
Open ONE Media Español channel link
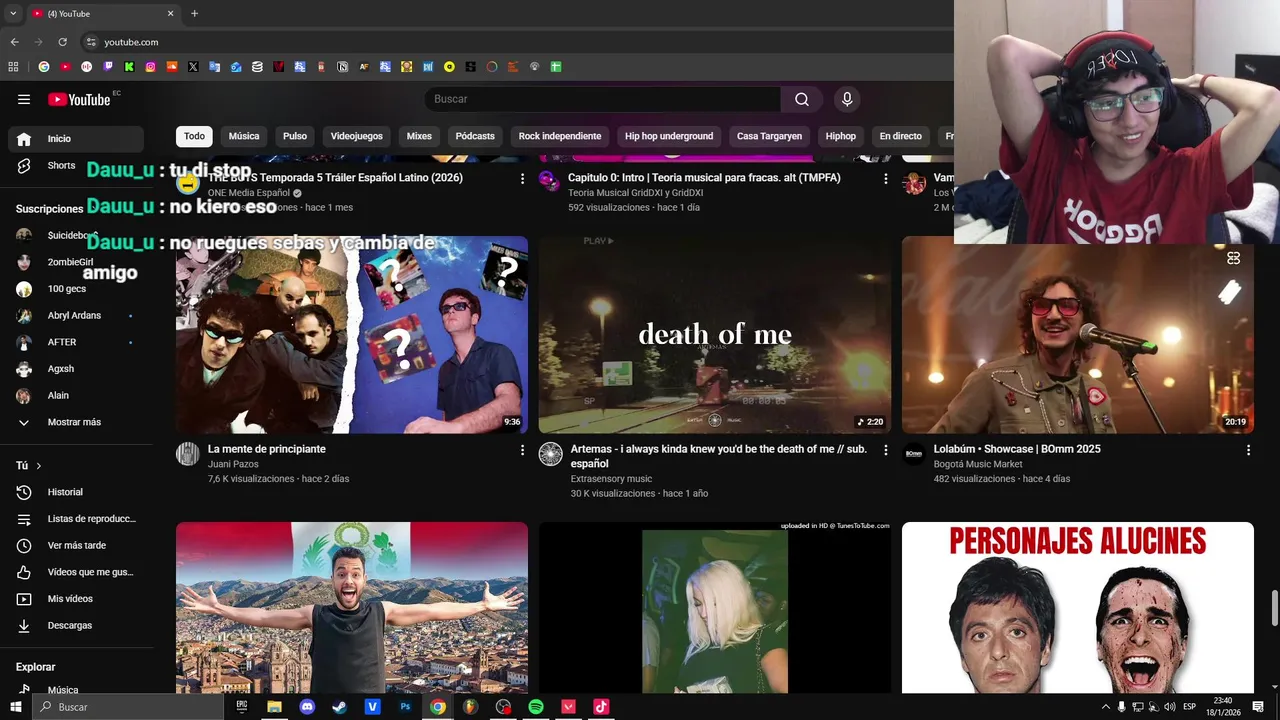pyautogui.click(x=249, y=193)
